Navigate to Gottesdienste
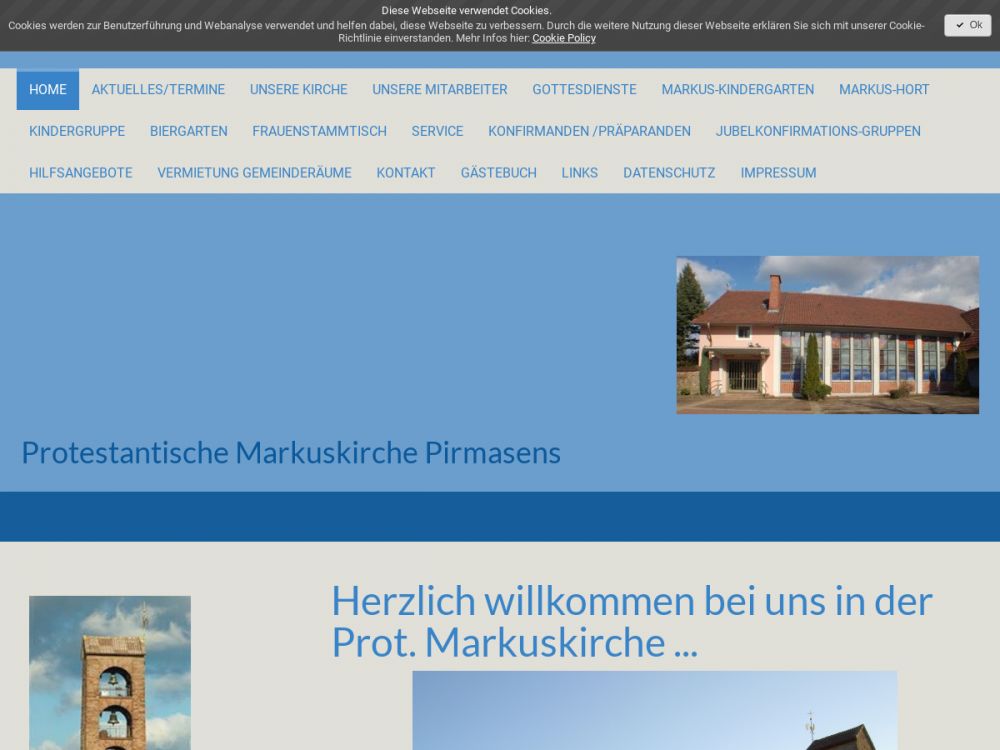This screenshot has height=750, width=1000. coord(584,90)
